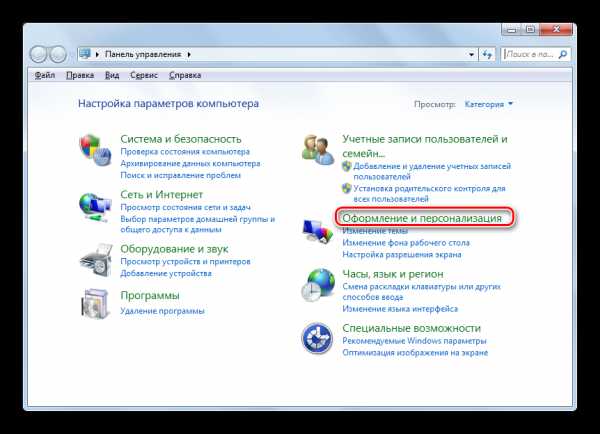Click the search magnifier icon

[562, 54]
